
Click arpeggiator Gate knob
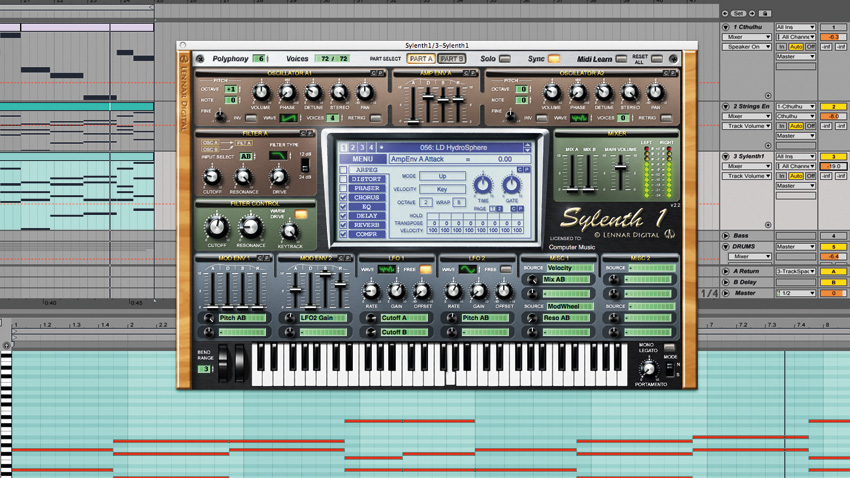click(x=511, y=185)
